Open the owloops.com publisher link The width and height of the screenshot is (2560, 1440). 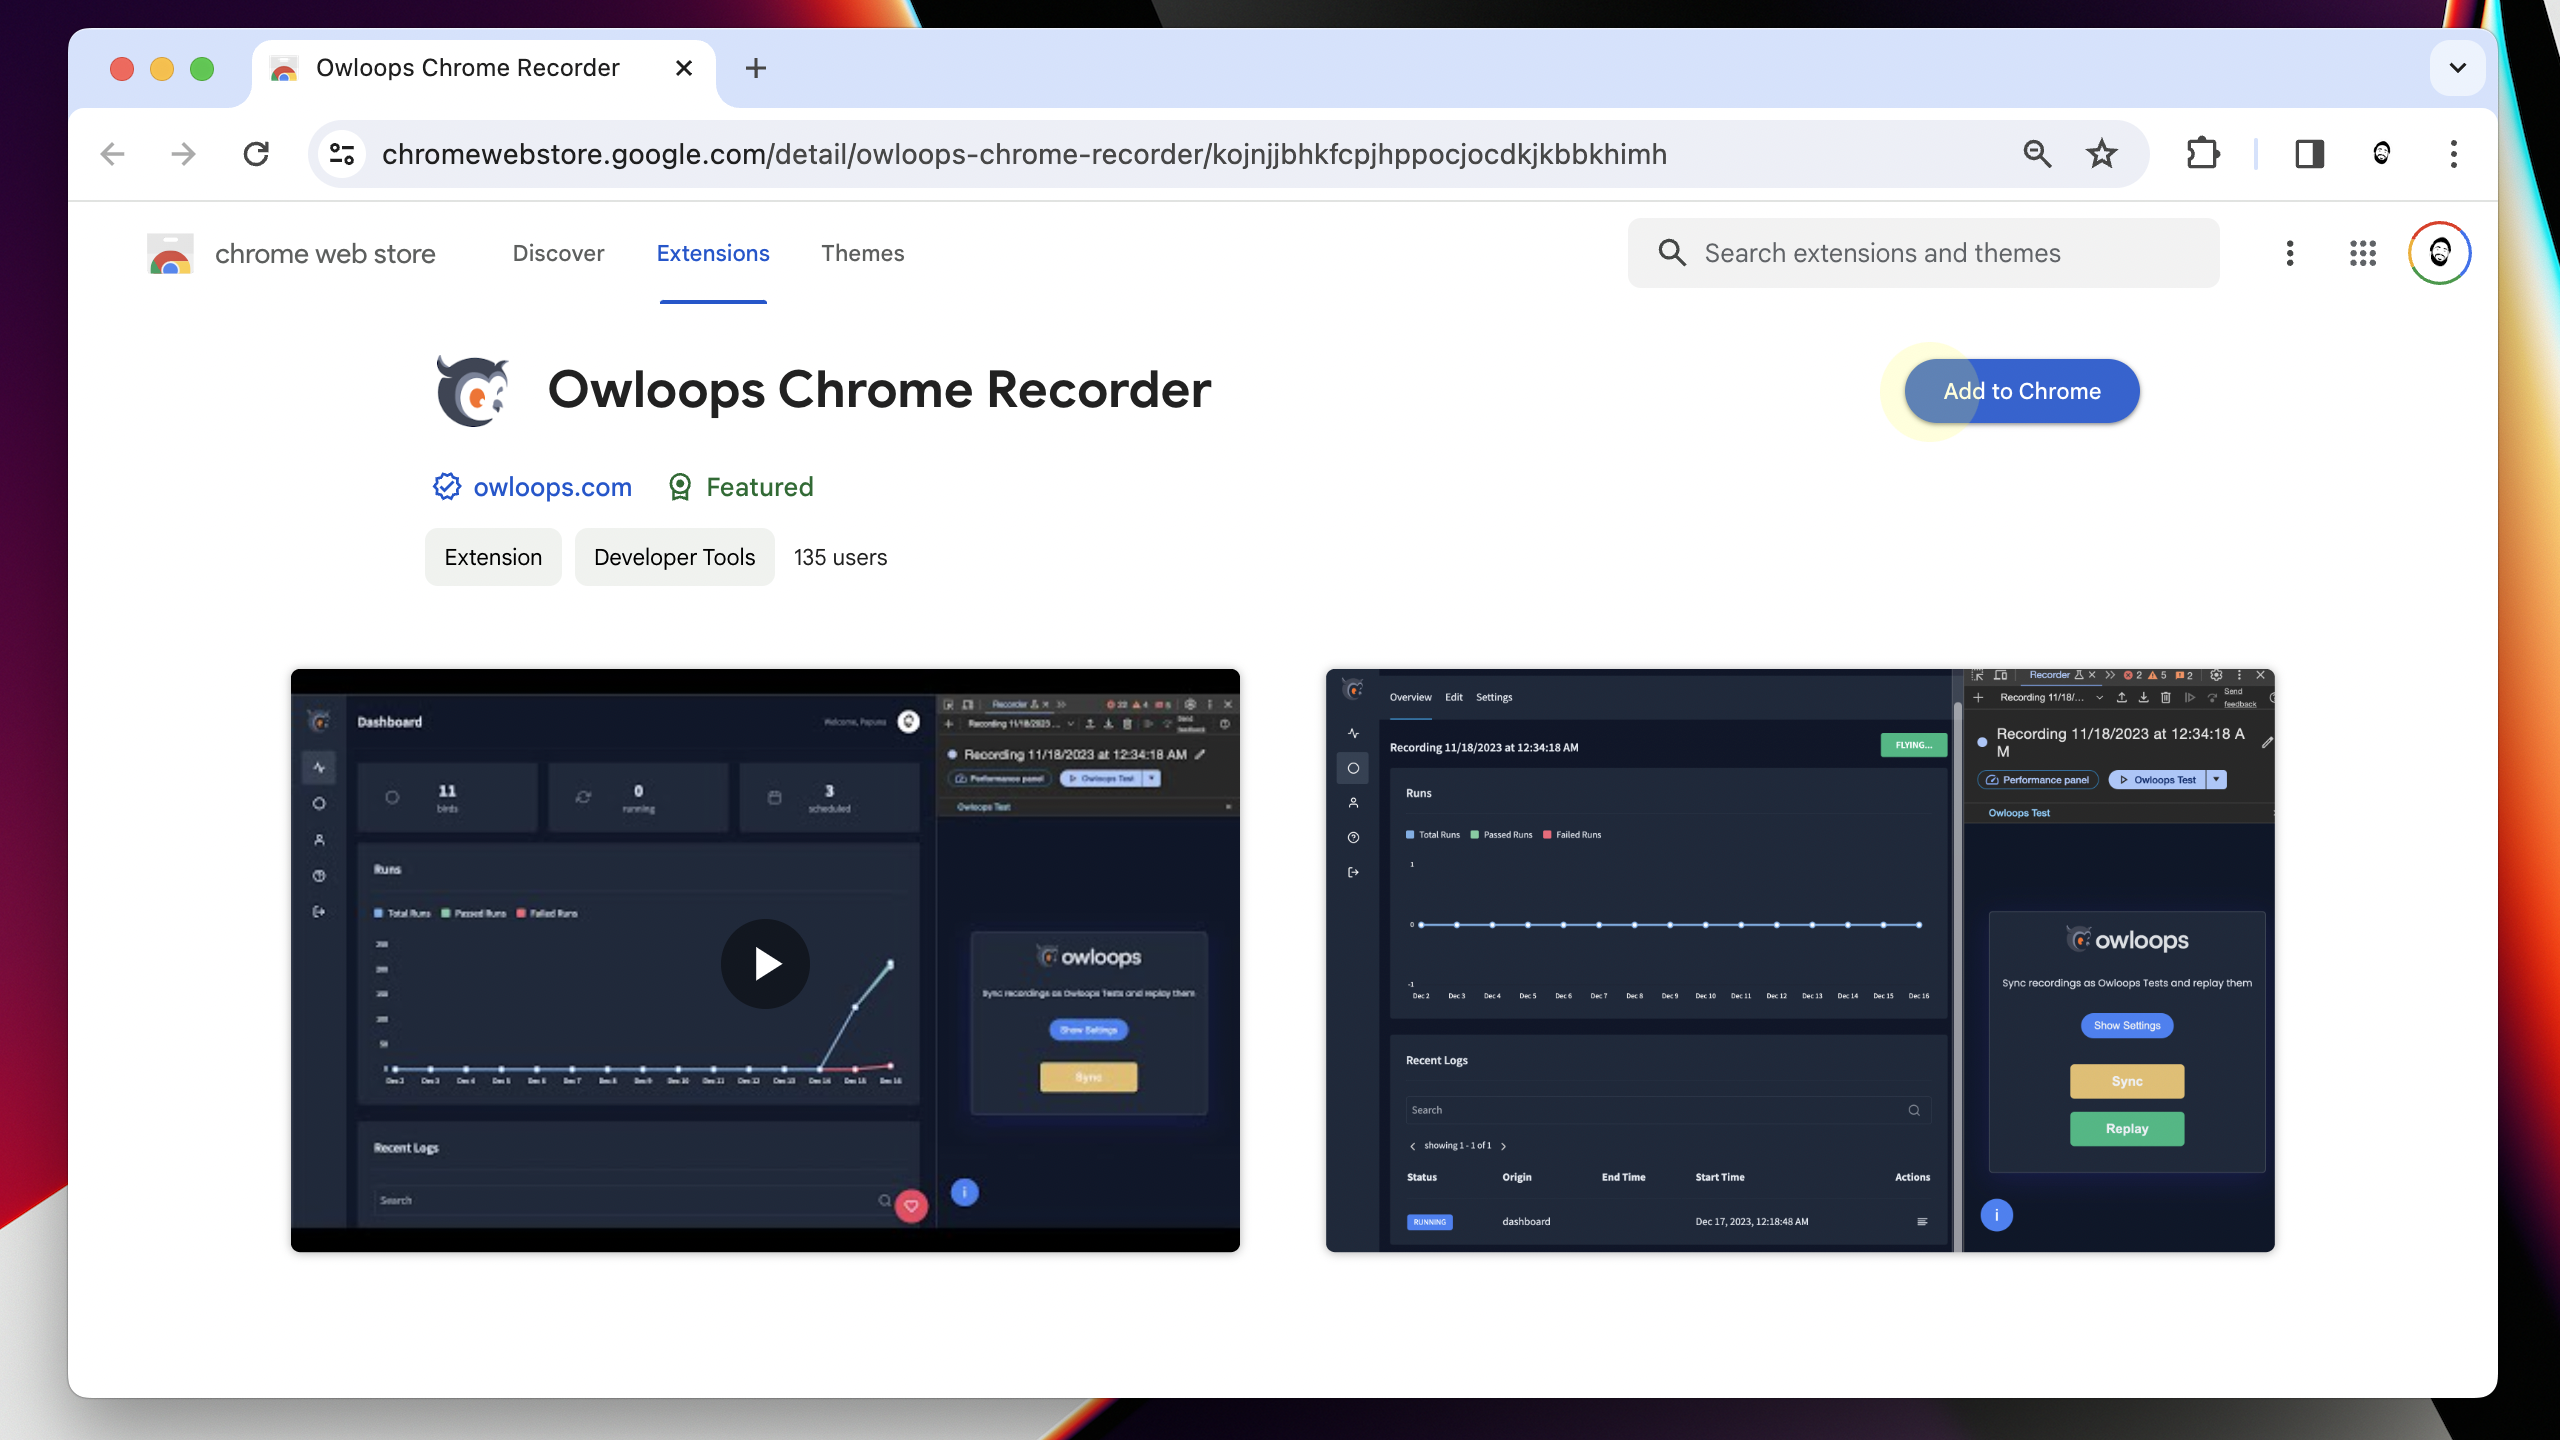(x=552, y=487)
